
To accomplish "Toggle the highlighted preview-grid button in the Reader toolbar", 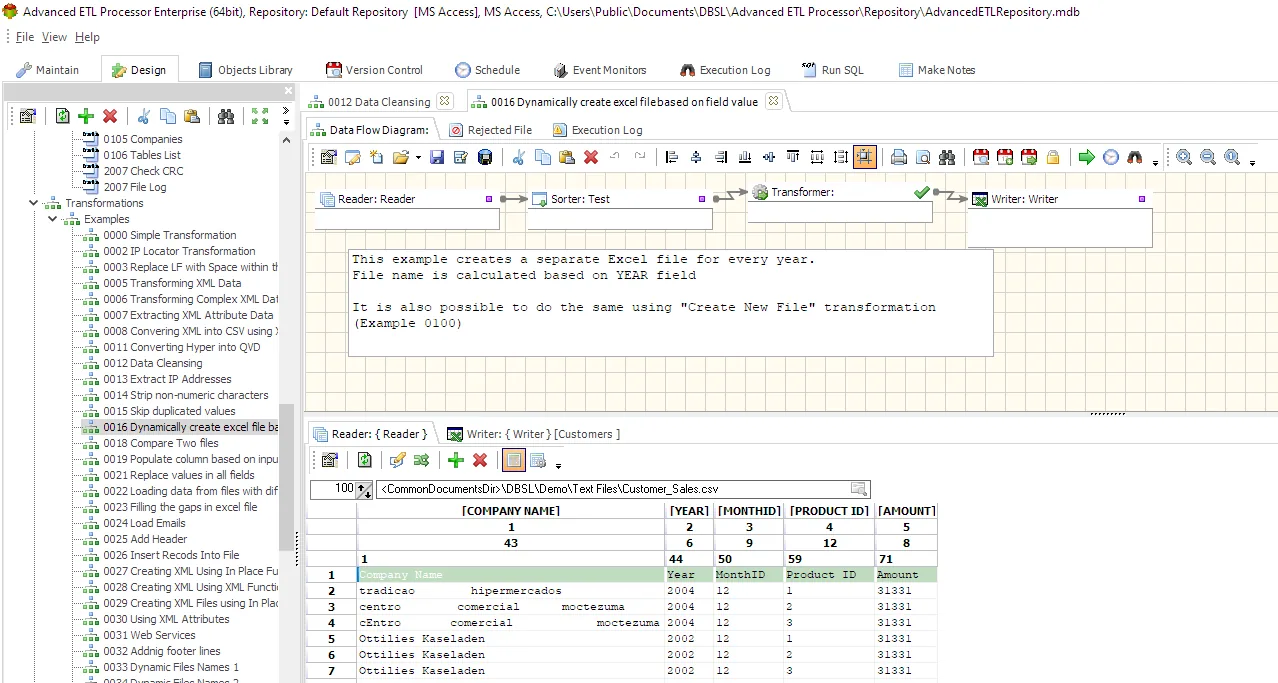I will click(x=514, y=460).
